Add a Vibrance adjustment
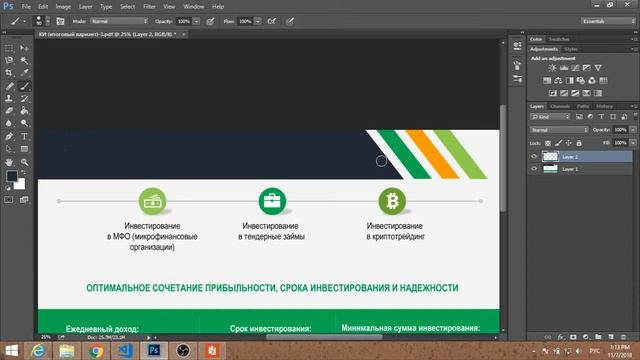 [x=598, y=68]
